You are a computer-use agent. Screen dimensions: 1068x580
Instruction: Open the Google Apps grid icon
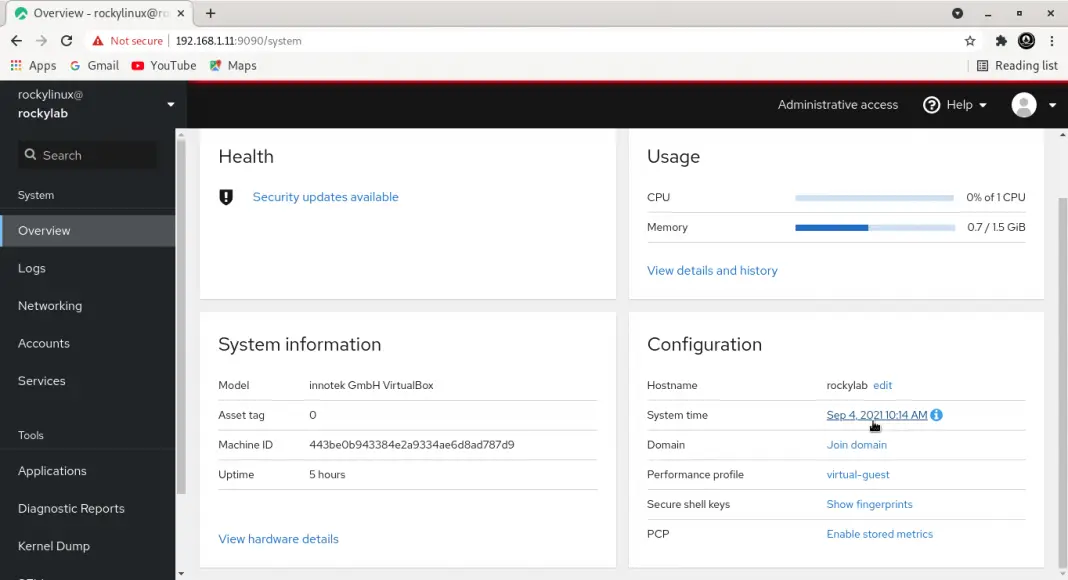[16, 65]
